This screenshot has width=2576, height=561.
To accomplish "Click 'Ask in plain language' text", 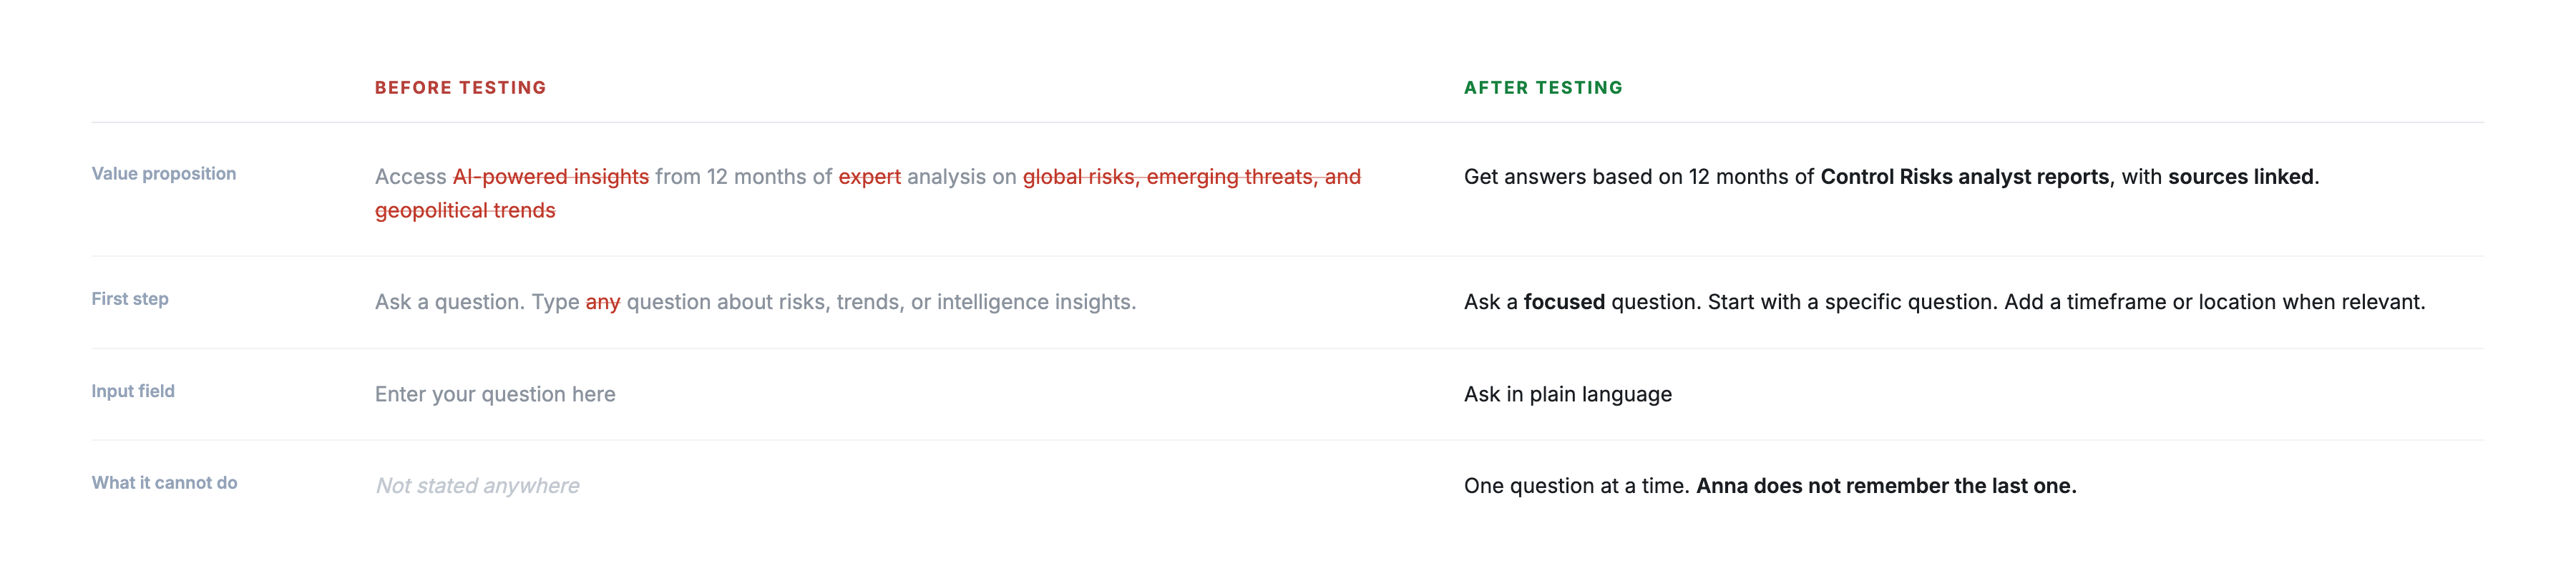I will coord(1567,395).
